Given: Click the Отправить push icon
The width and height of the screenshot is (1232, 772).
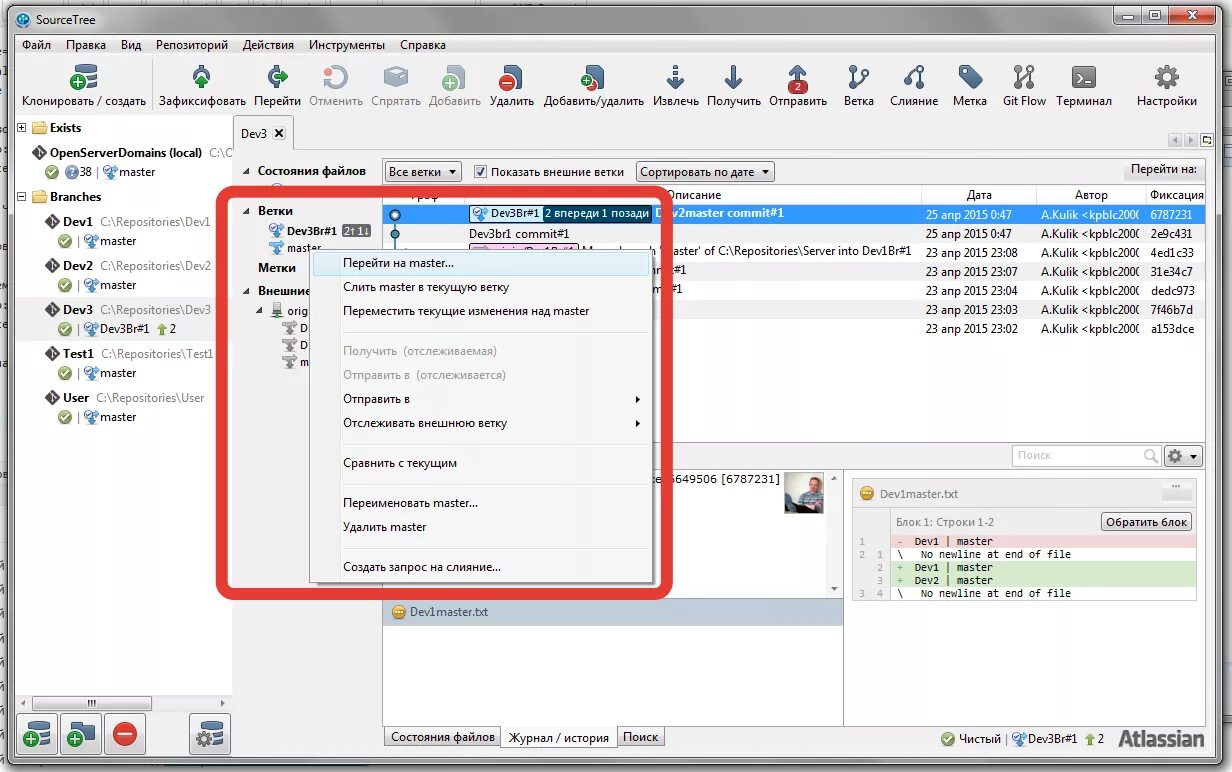Looking at the screenshot, I should tap(797, 79).
